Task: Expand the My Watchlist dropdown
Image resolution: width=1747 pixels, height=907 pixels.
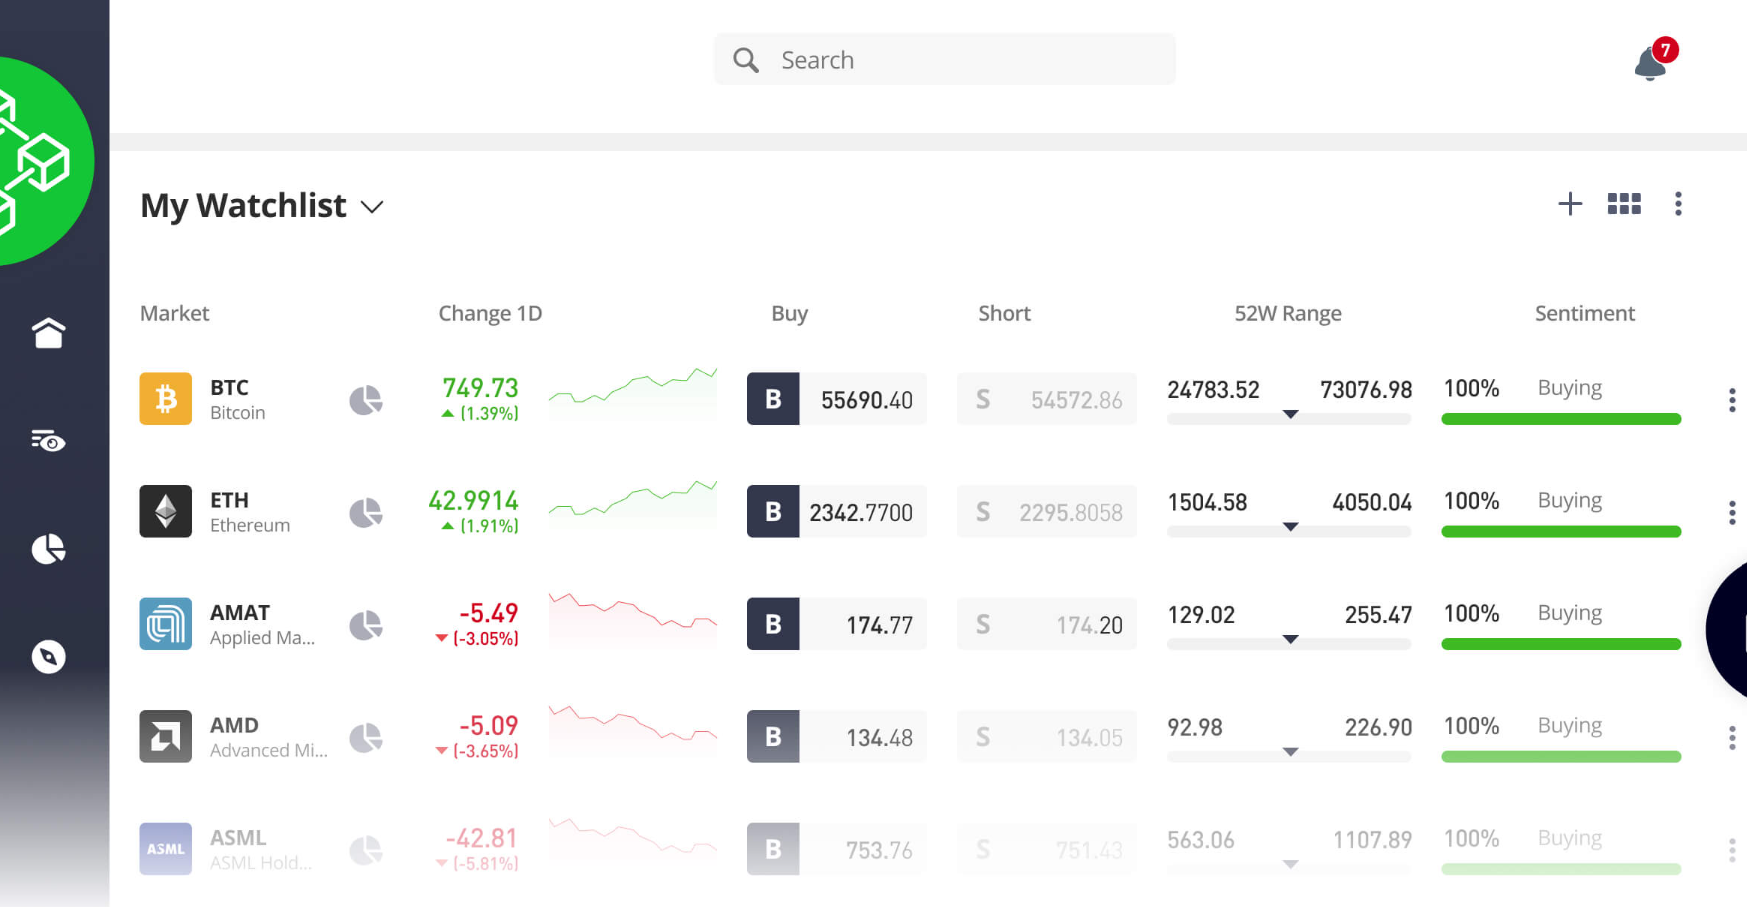Action: click(371, 206)
